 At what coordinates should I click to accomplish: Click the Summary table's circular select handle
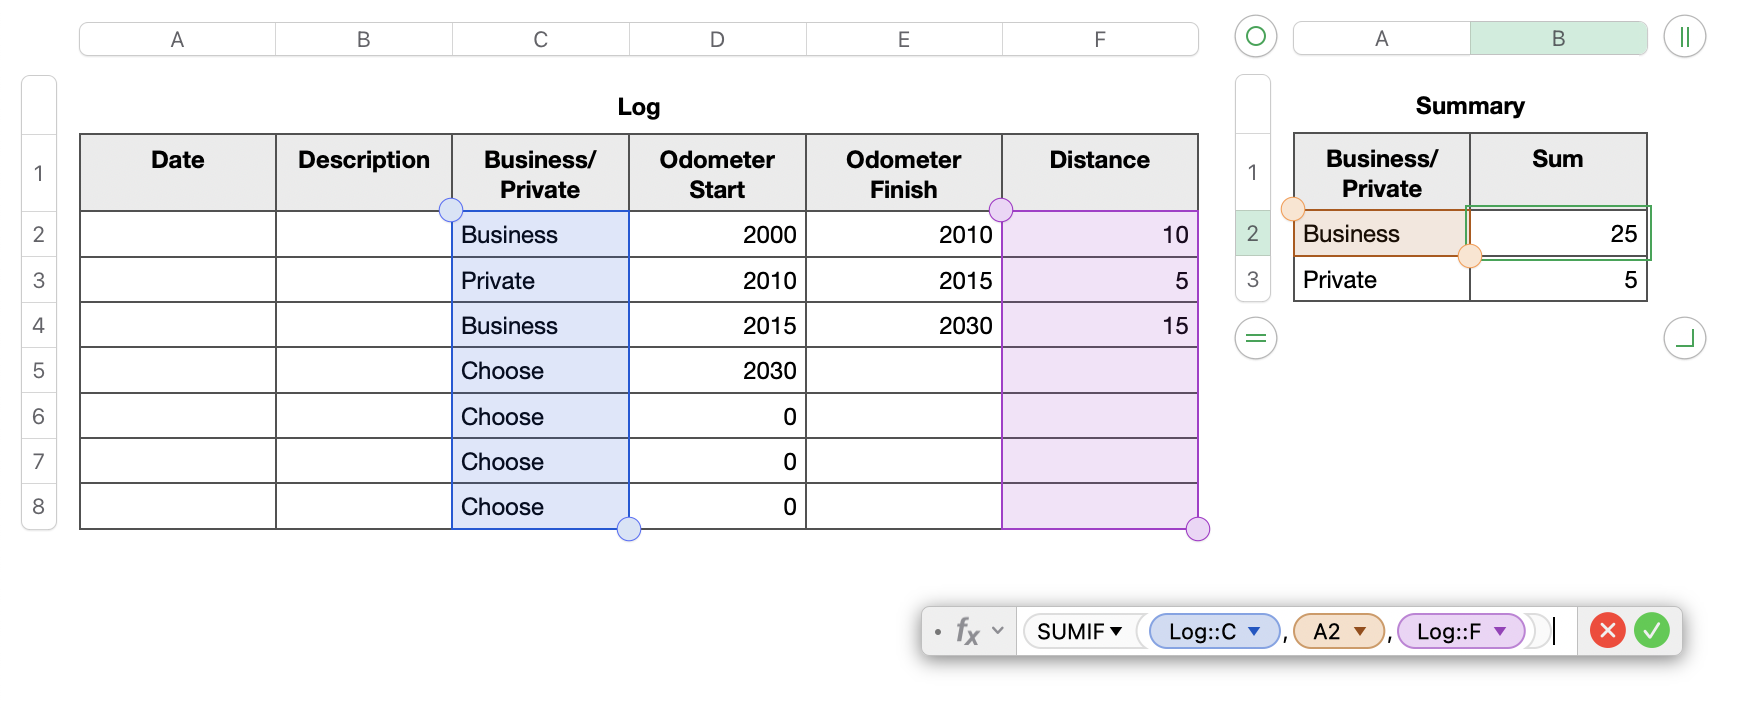(x=1256, y=37)
